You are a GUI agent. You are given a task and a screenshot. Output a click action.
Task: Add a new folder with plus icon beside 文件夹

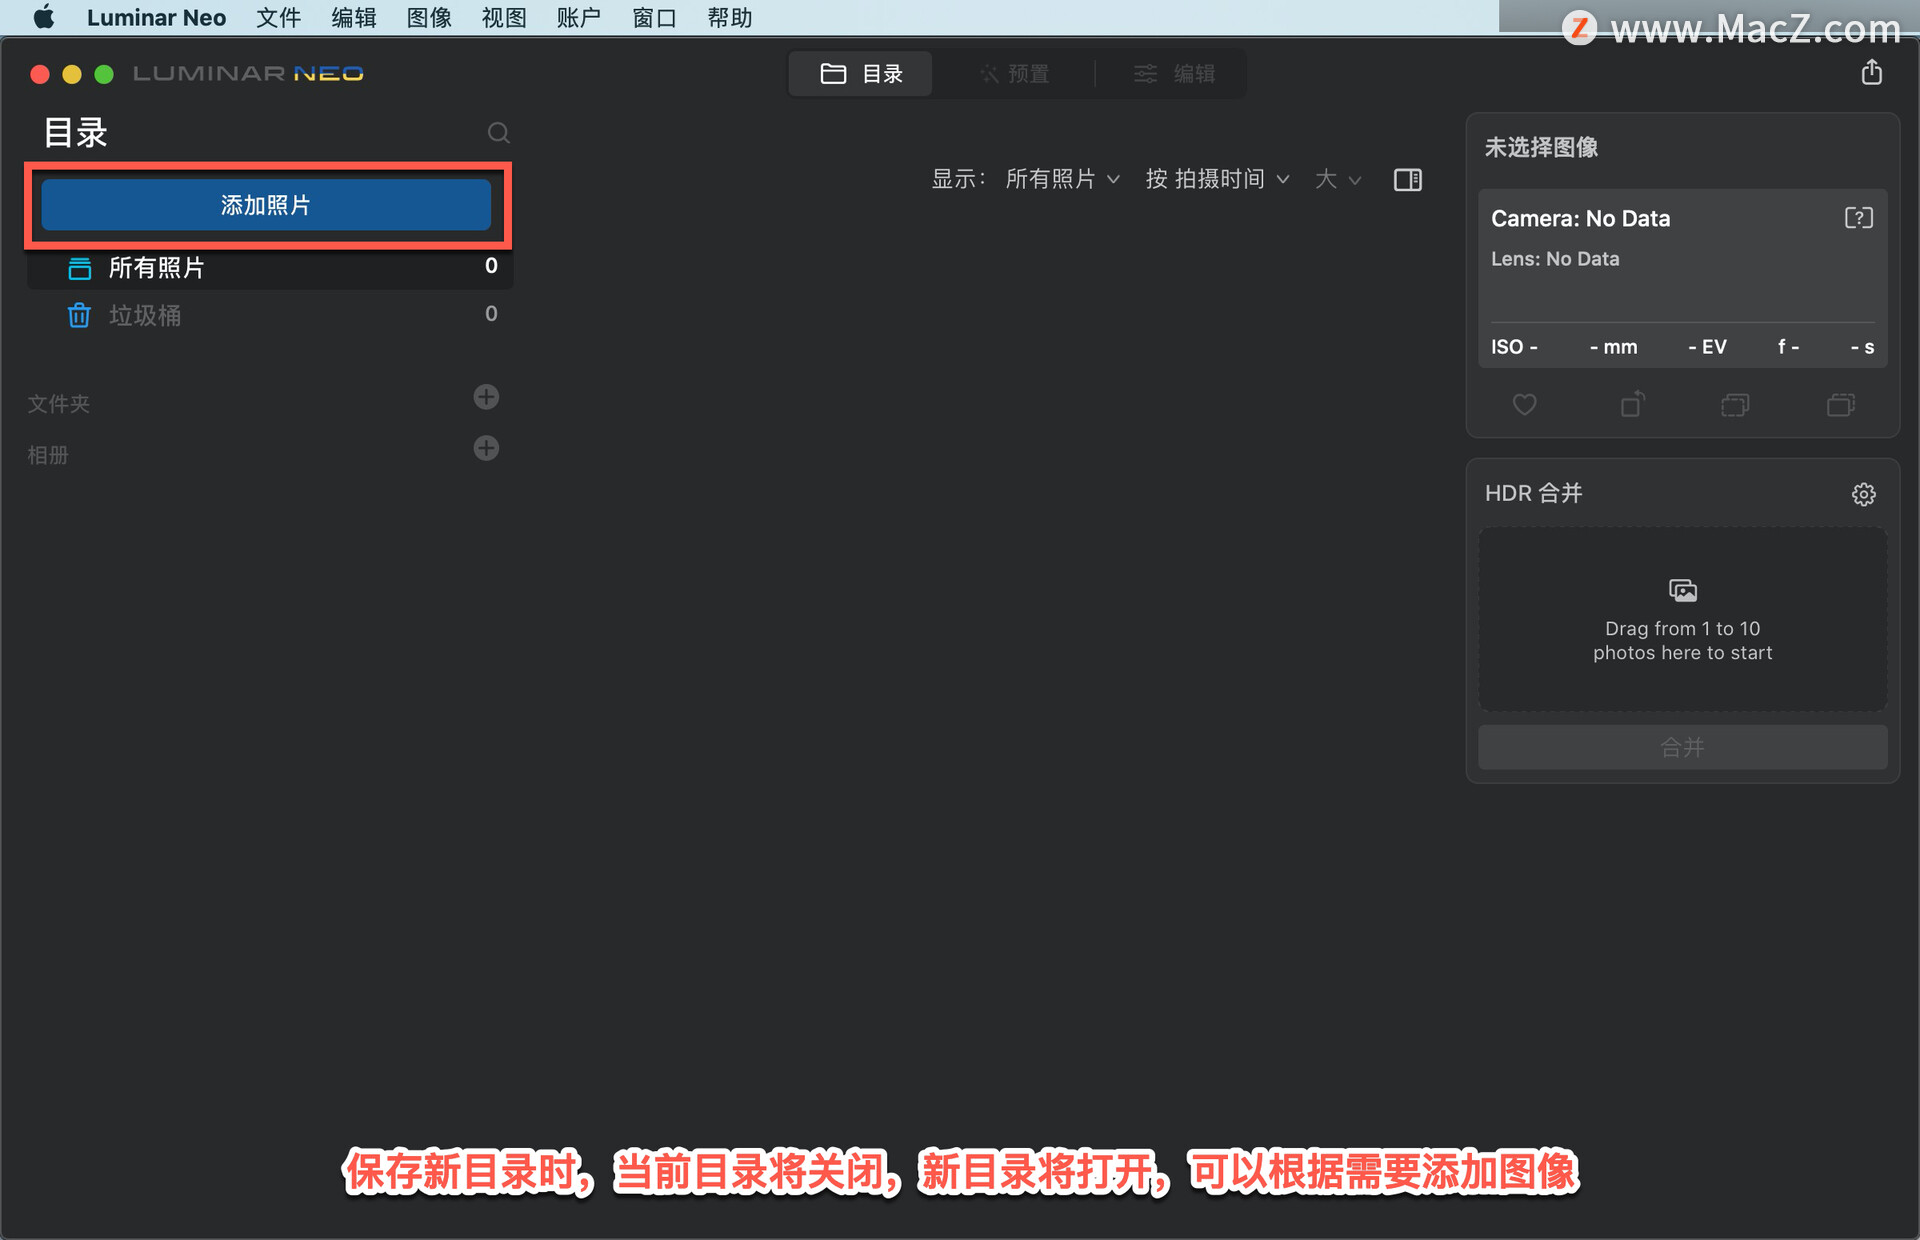[x=486, y=397]
